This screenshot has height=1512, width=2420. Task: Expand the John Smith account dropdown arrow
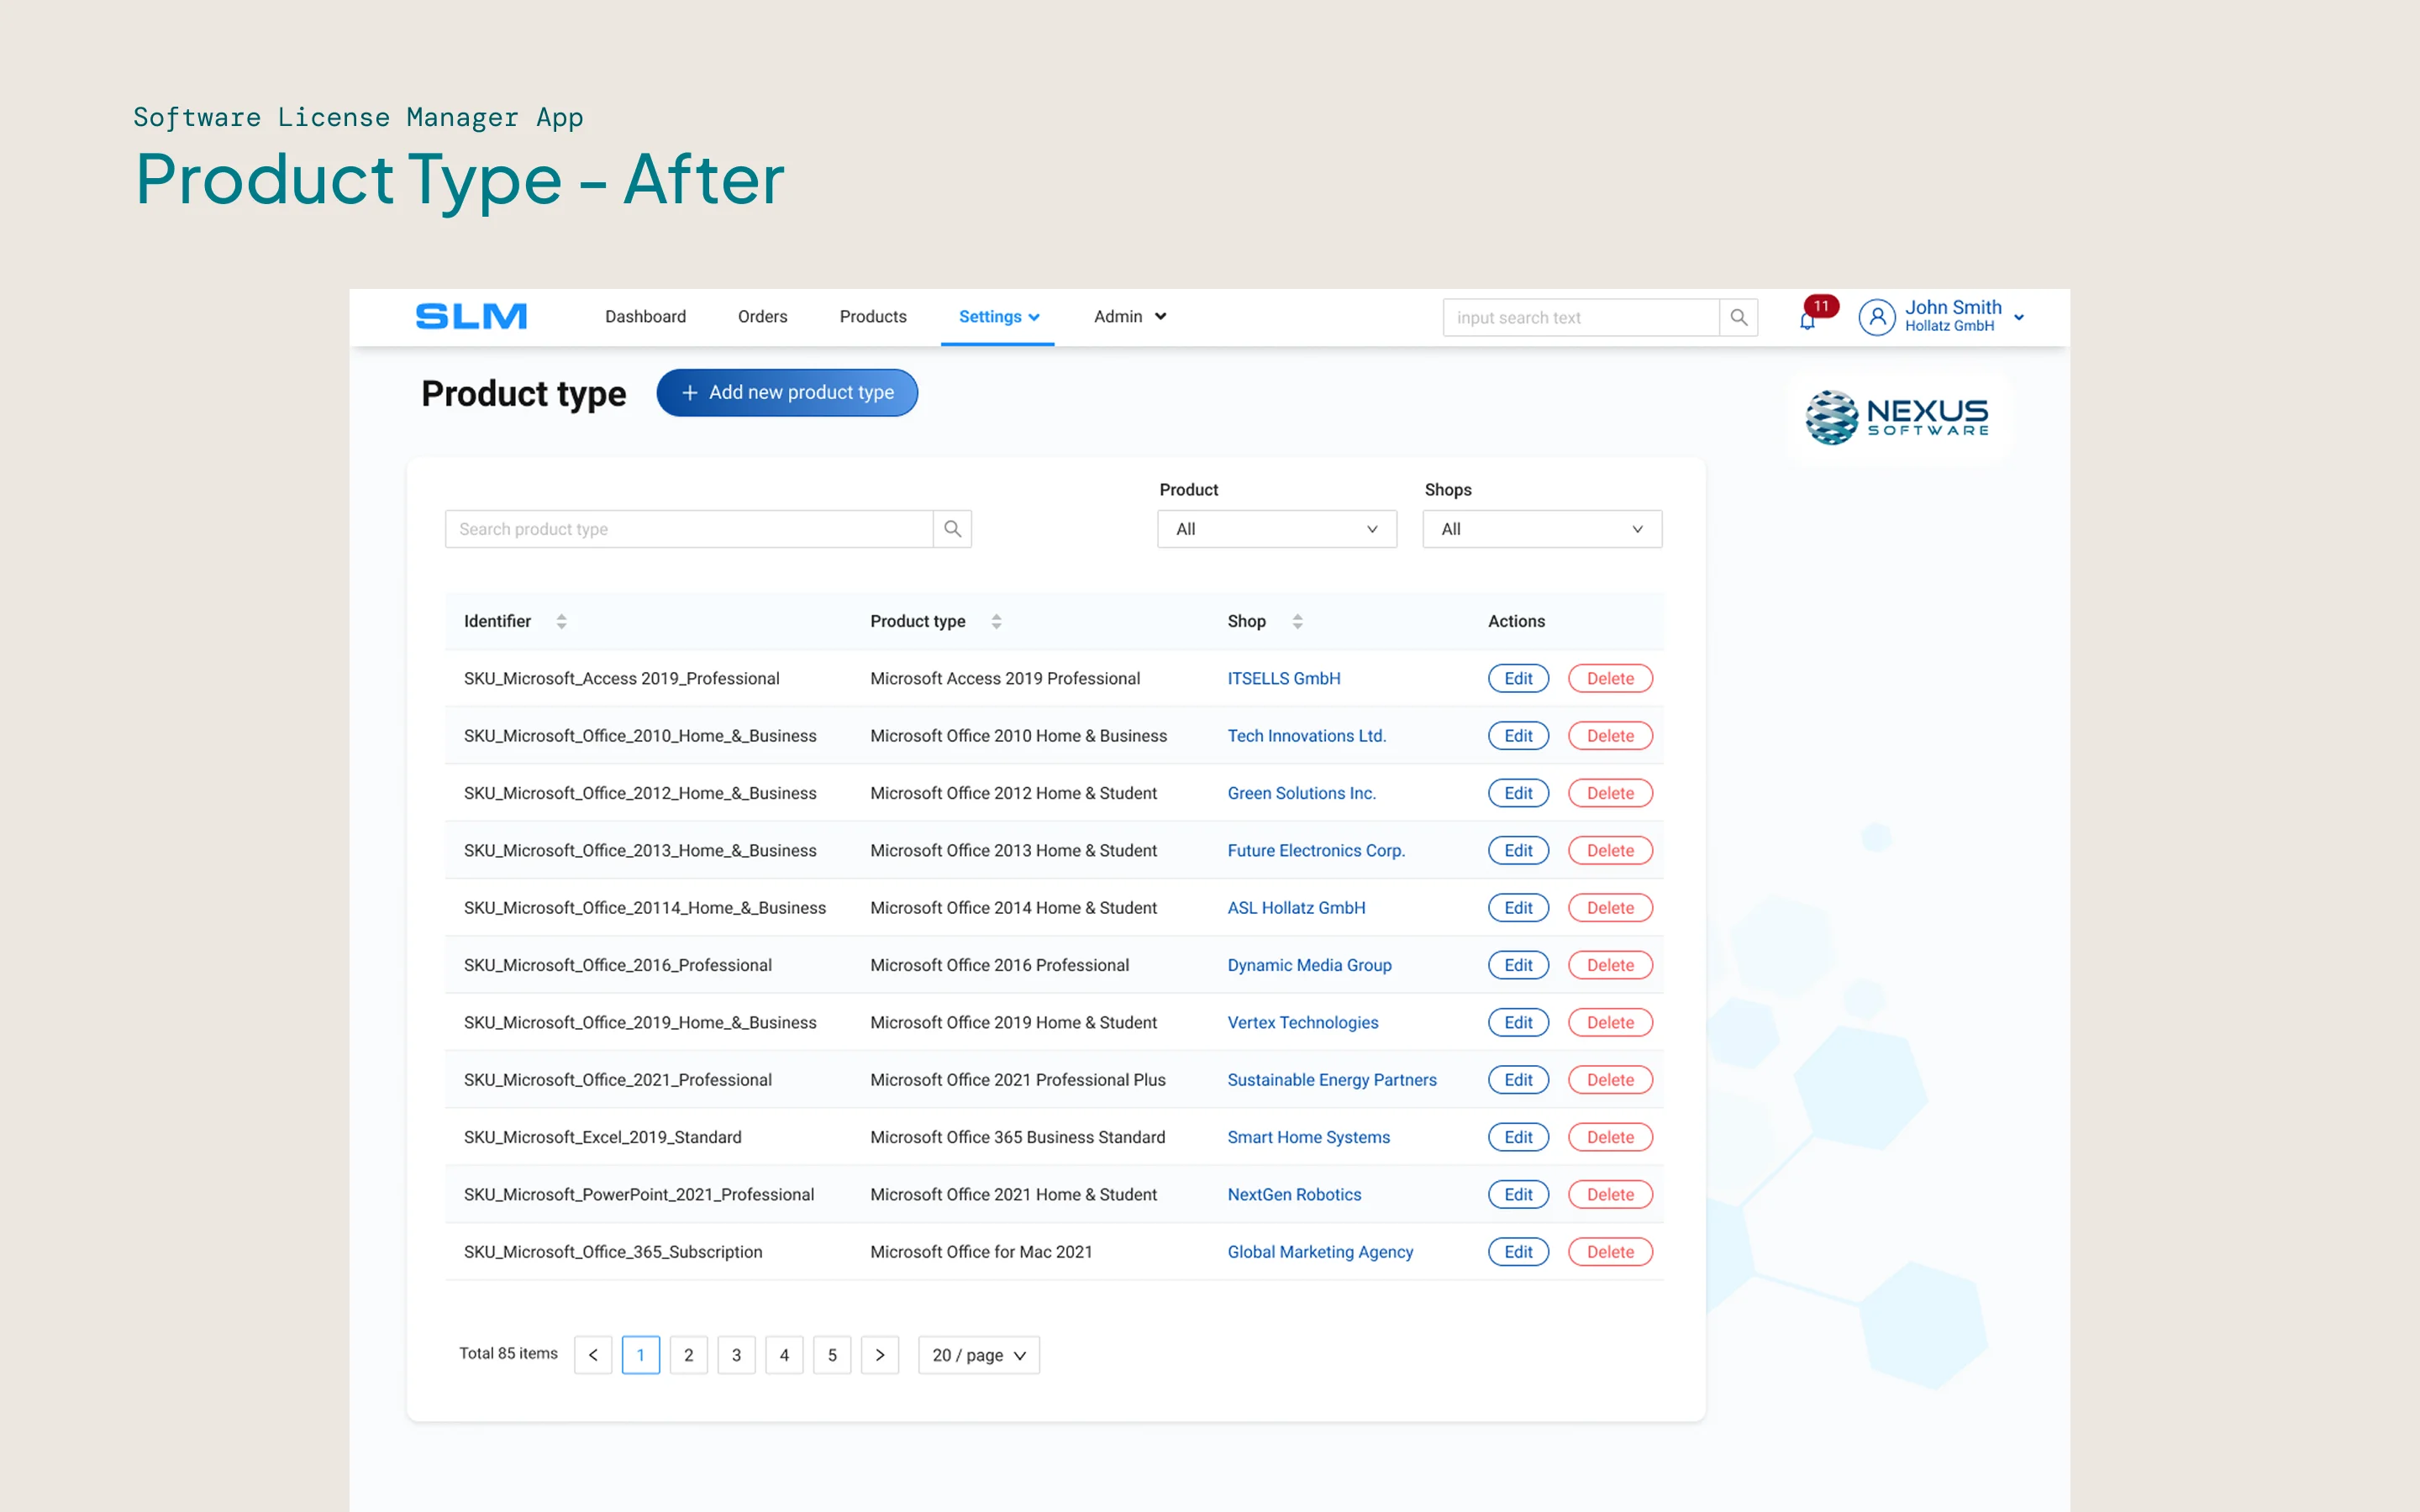(x=2019, y=317)
